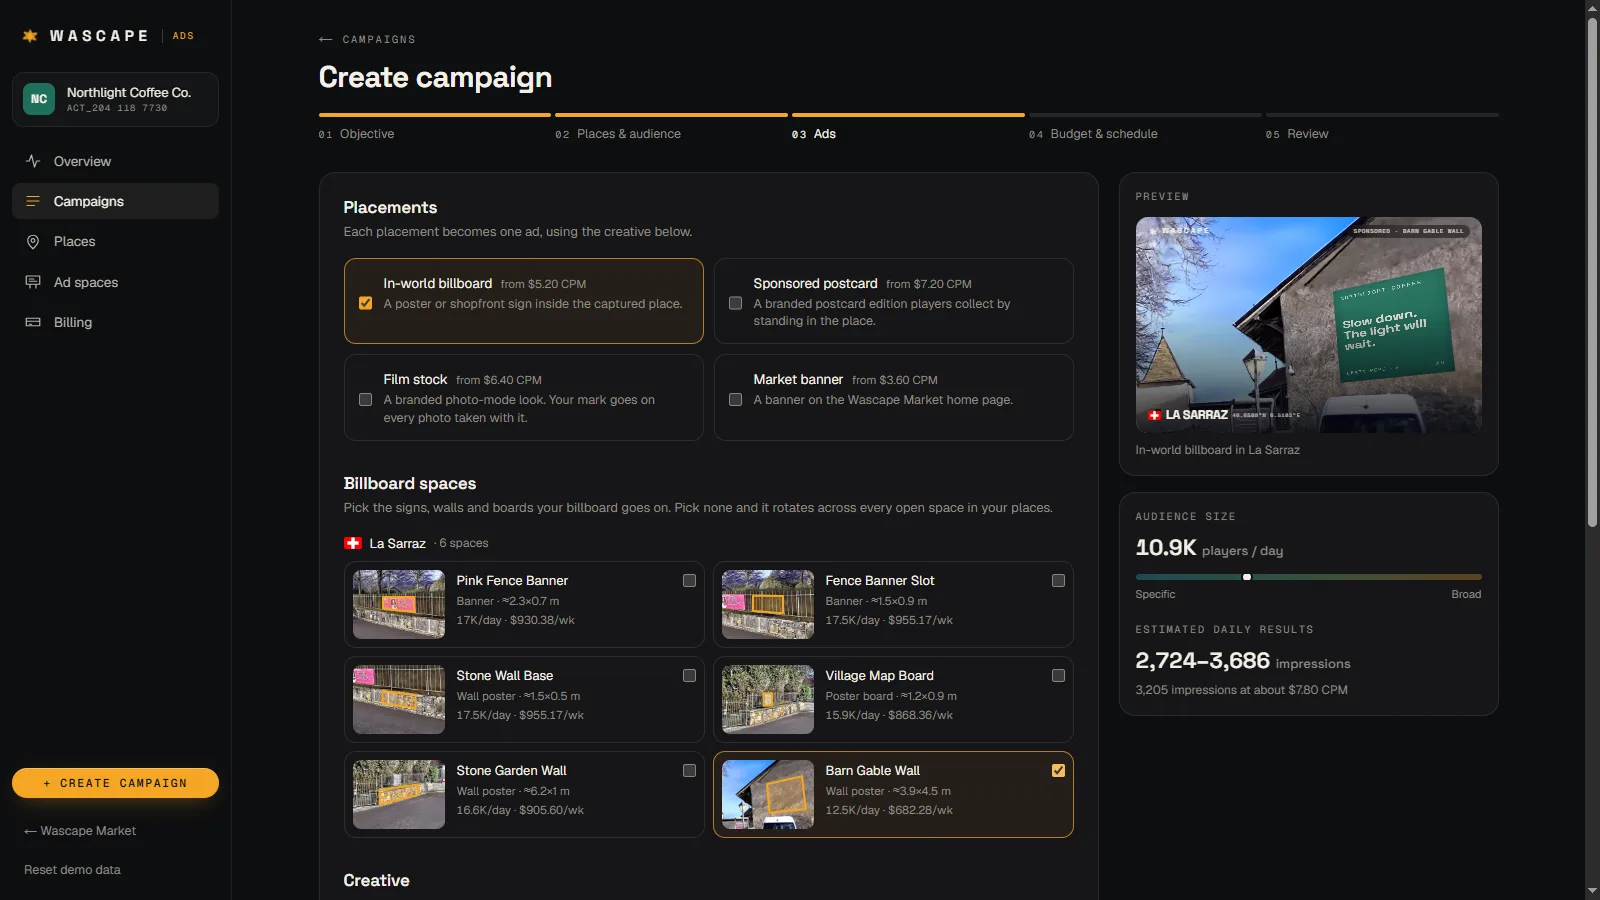Deselect the Barn Gable Wall space

[1058, 770]
